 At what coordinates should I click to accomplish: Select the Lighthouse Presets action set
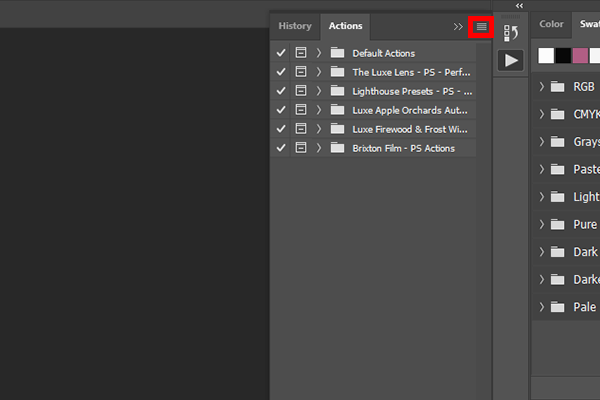[410, 91]
